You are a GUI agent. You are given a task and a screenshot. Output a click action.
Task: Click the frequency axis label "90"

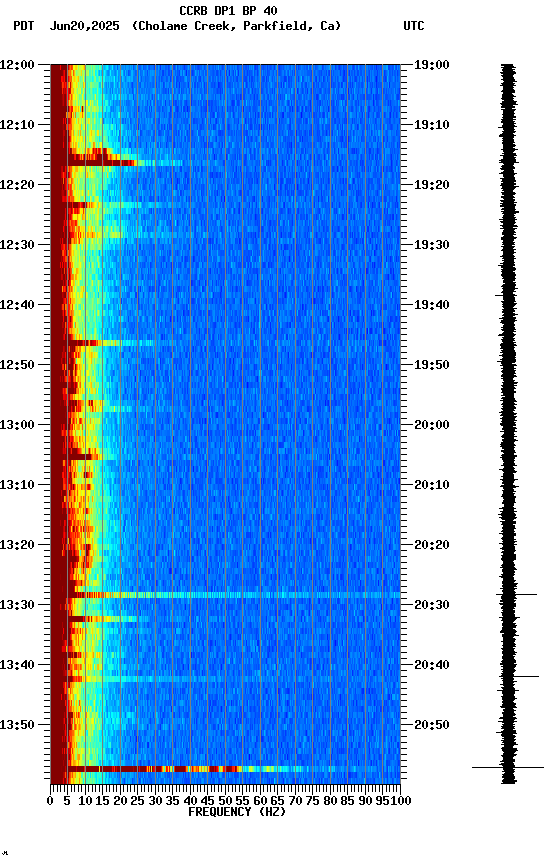pyautogui.click(x=365, y=801)
